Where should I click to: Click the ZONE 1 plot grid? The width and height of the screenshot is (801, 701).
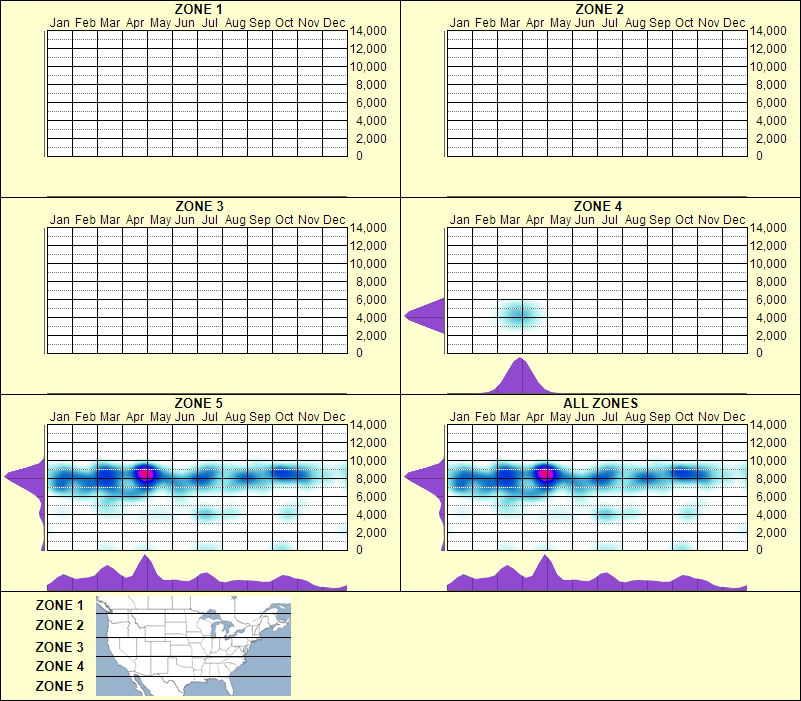196,92
